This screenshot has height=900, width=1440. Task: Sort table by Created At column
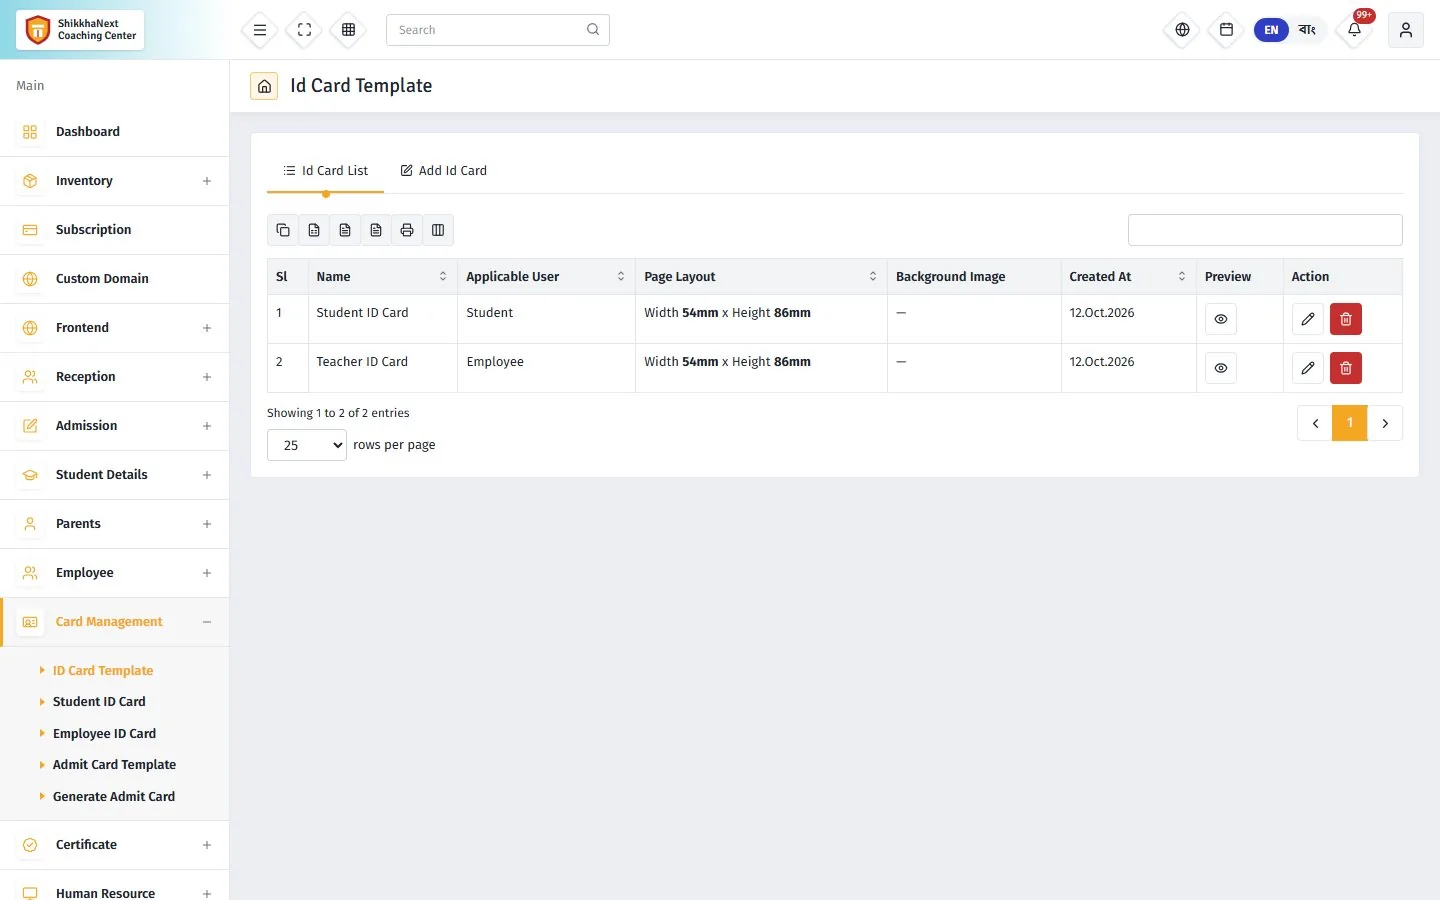point(1129,277)
